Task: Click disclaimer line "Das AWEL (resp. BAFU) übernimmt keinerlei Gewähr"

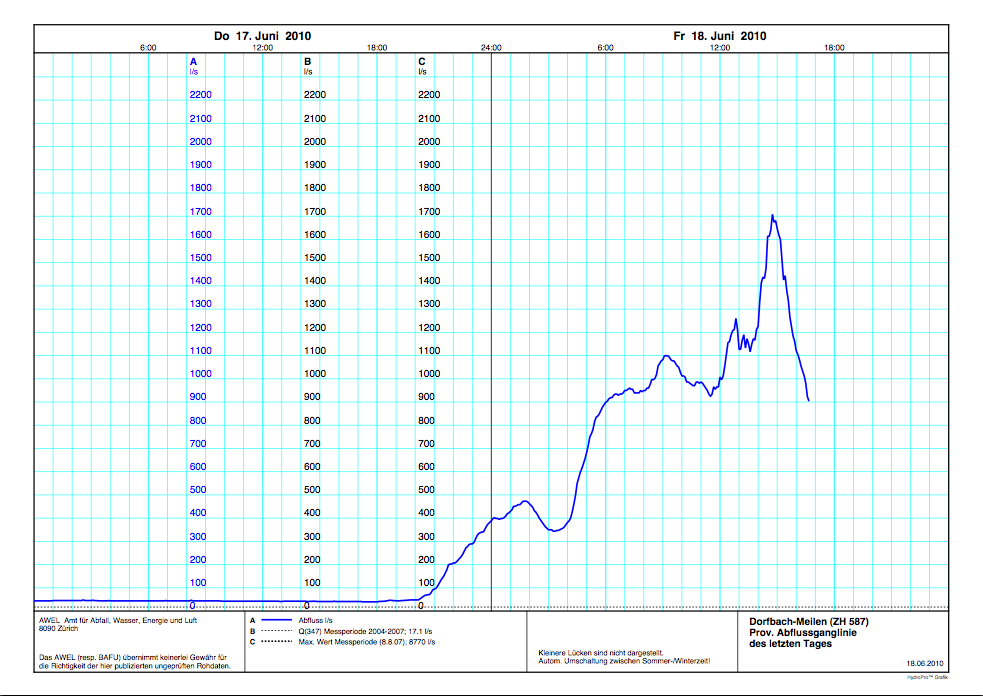Action: coord(133,658)
